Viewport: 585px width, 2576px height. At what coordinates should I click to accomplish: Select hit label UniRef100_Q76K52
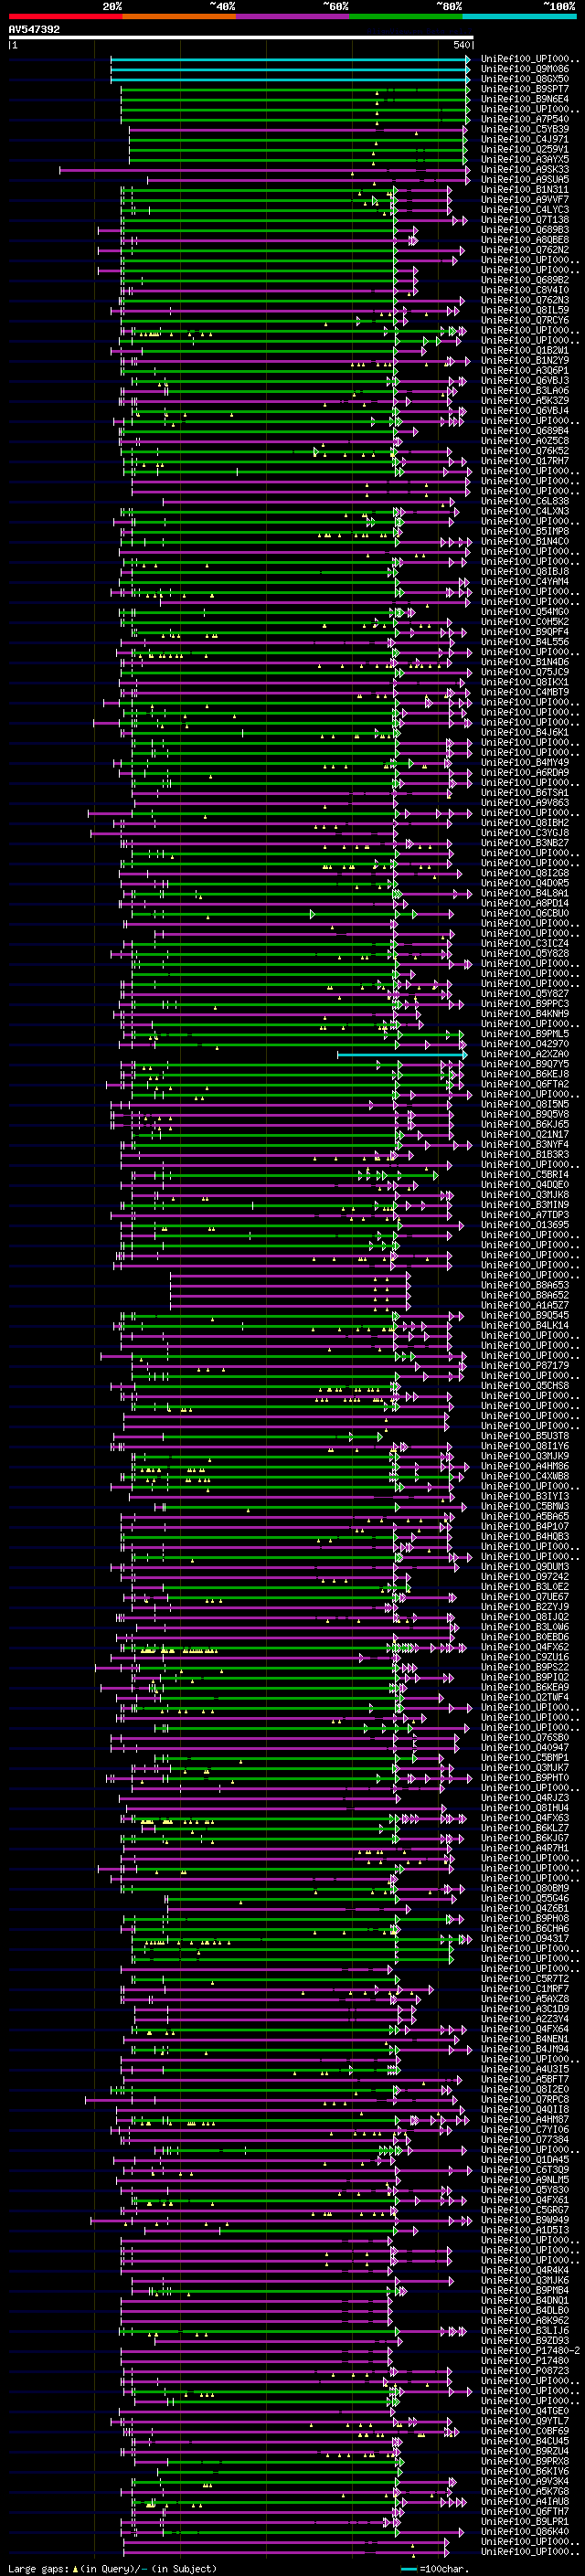coord(525,451)
